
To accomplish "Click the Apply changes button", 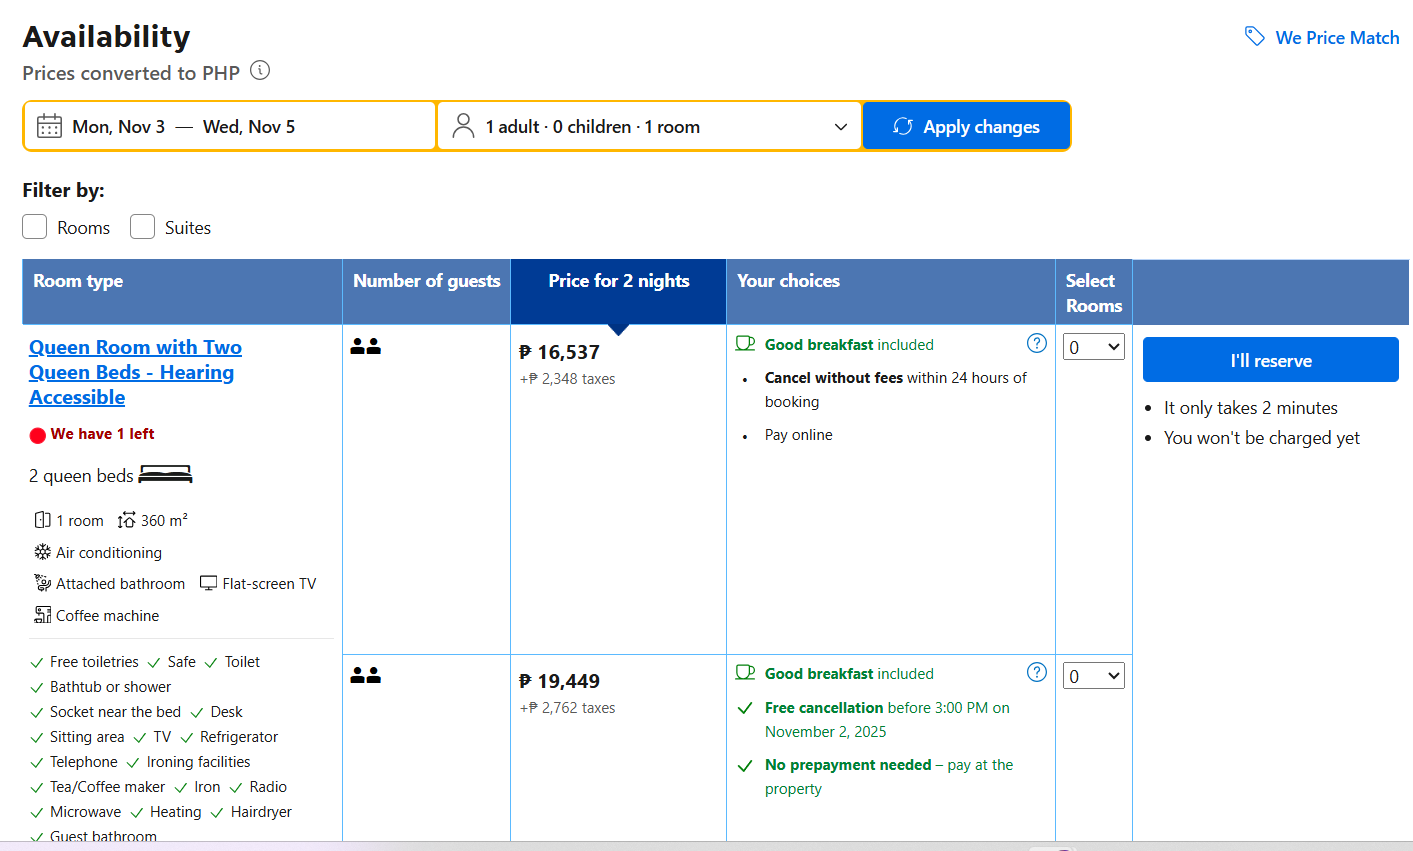I will click(966, 126).
